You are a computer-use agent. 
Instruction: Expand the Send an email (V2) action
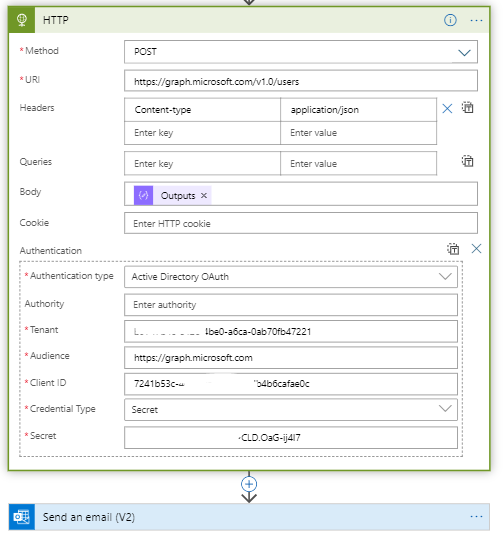[249, 517]
